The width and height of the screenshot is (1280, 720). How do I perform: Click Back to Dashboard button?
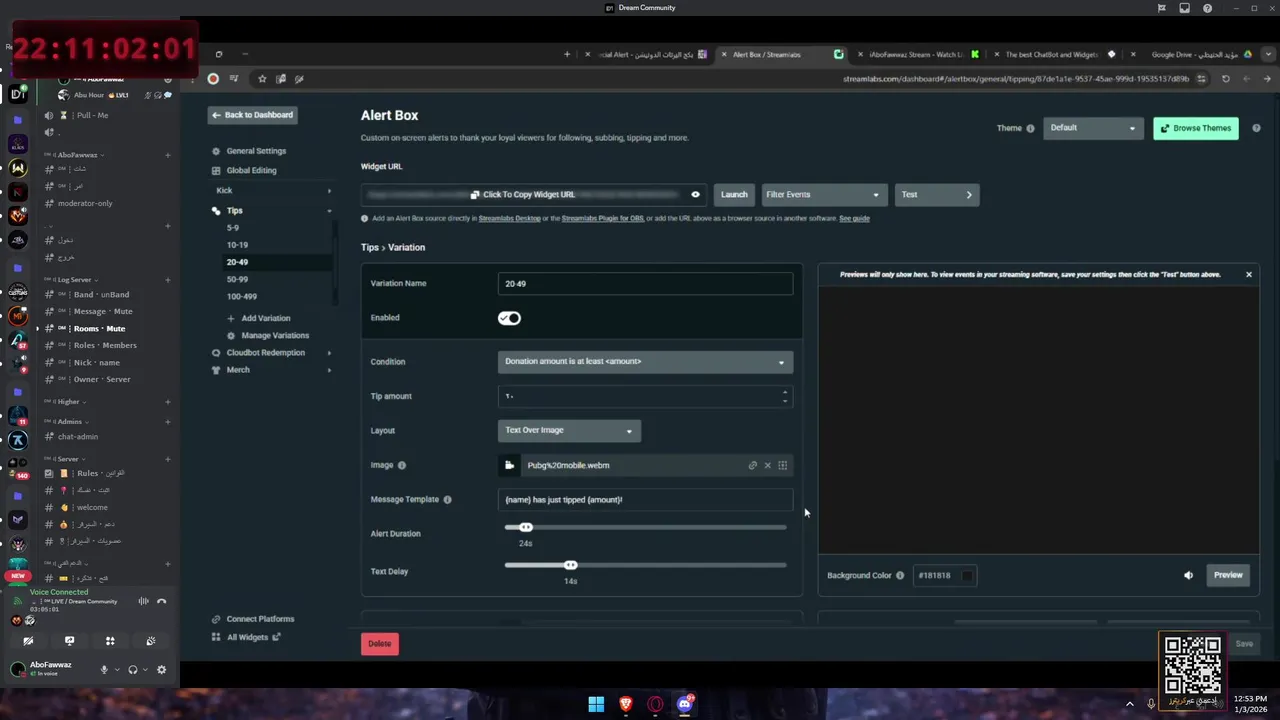pos(252,115)
